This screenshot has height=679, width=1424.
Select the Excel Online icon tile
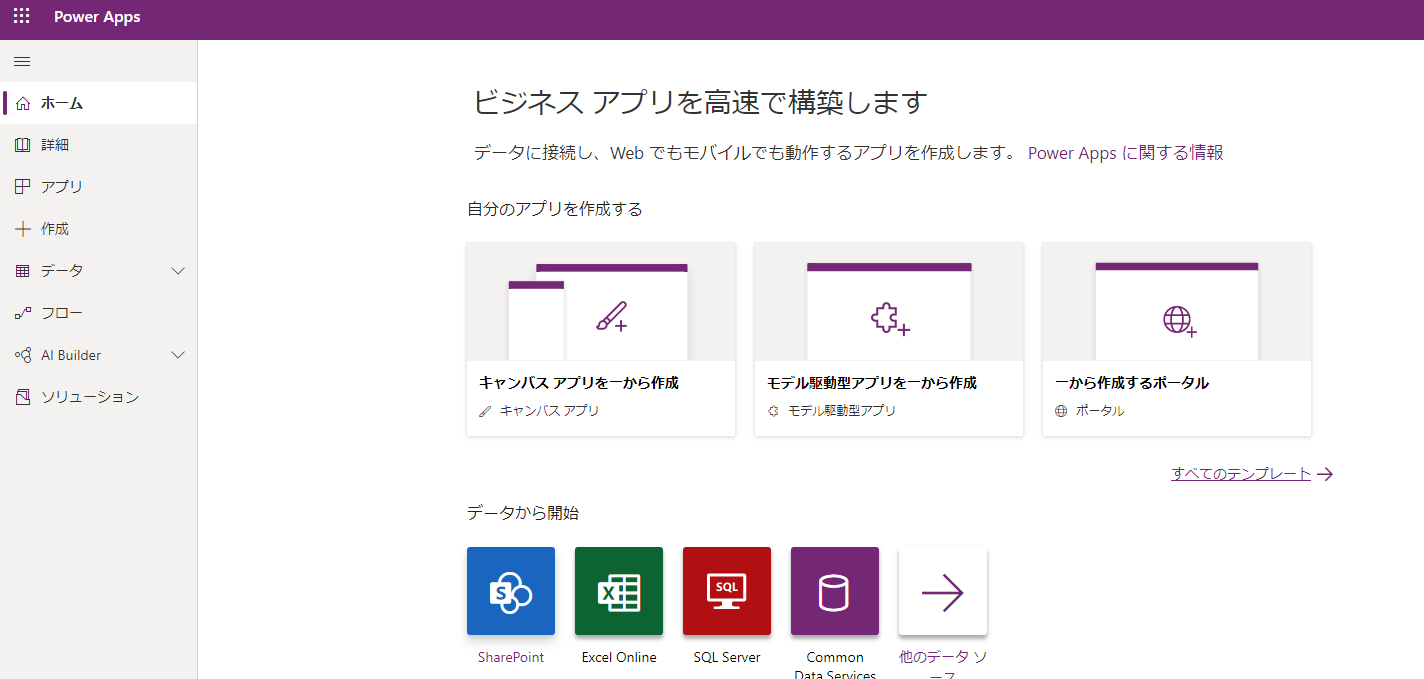(618, 591)
